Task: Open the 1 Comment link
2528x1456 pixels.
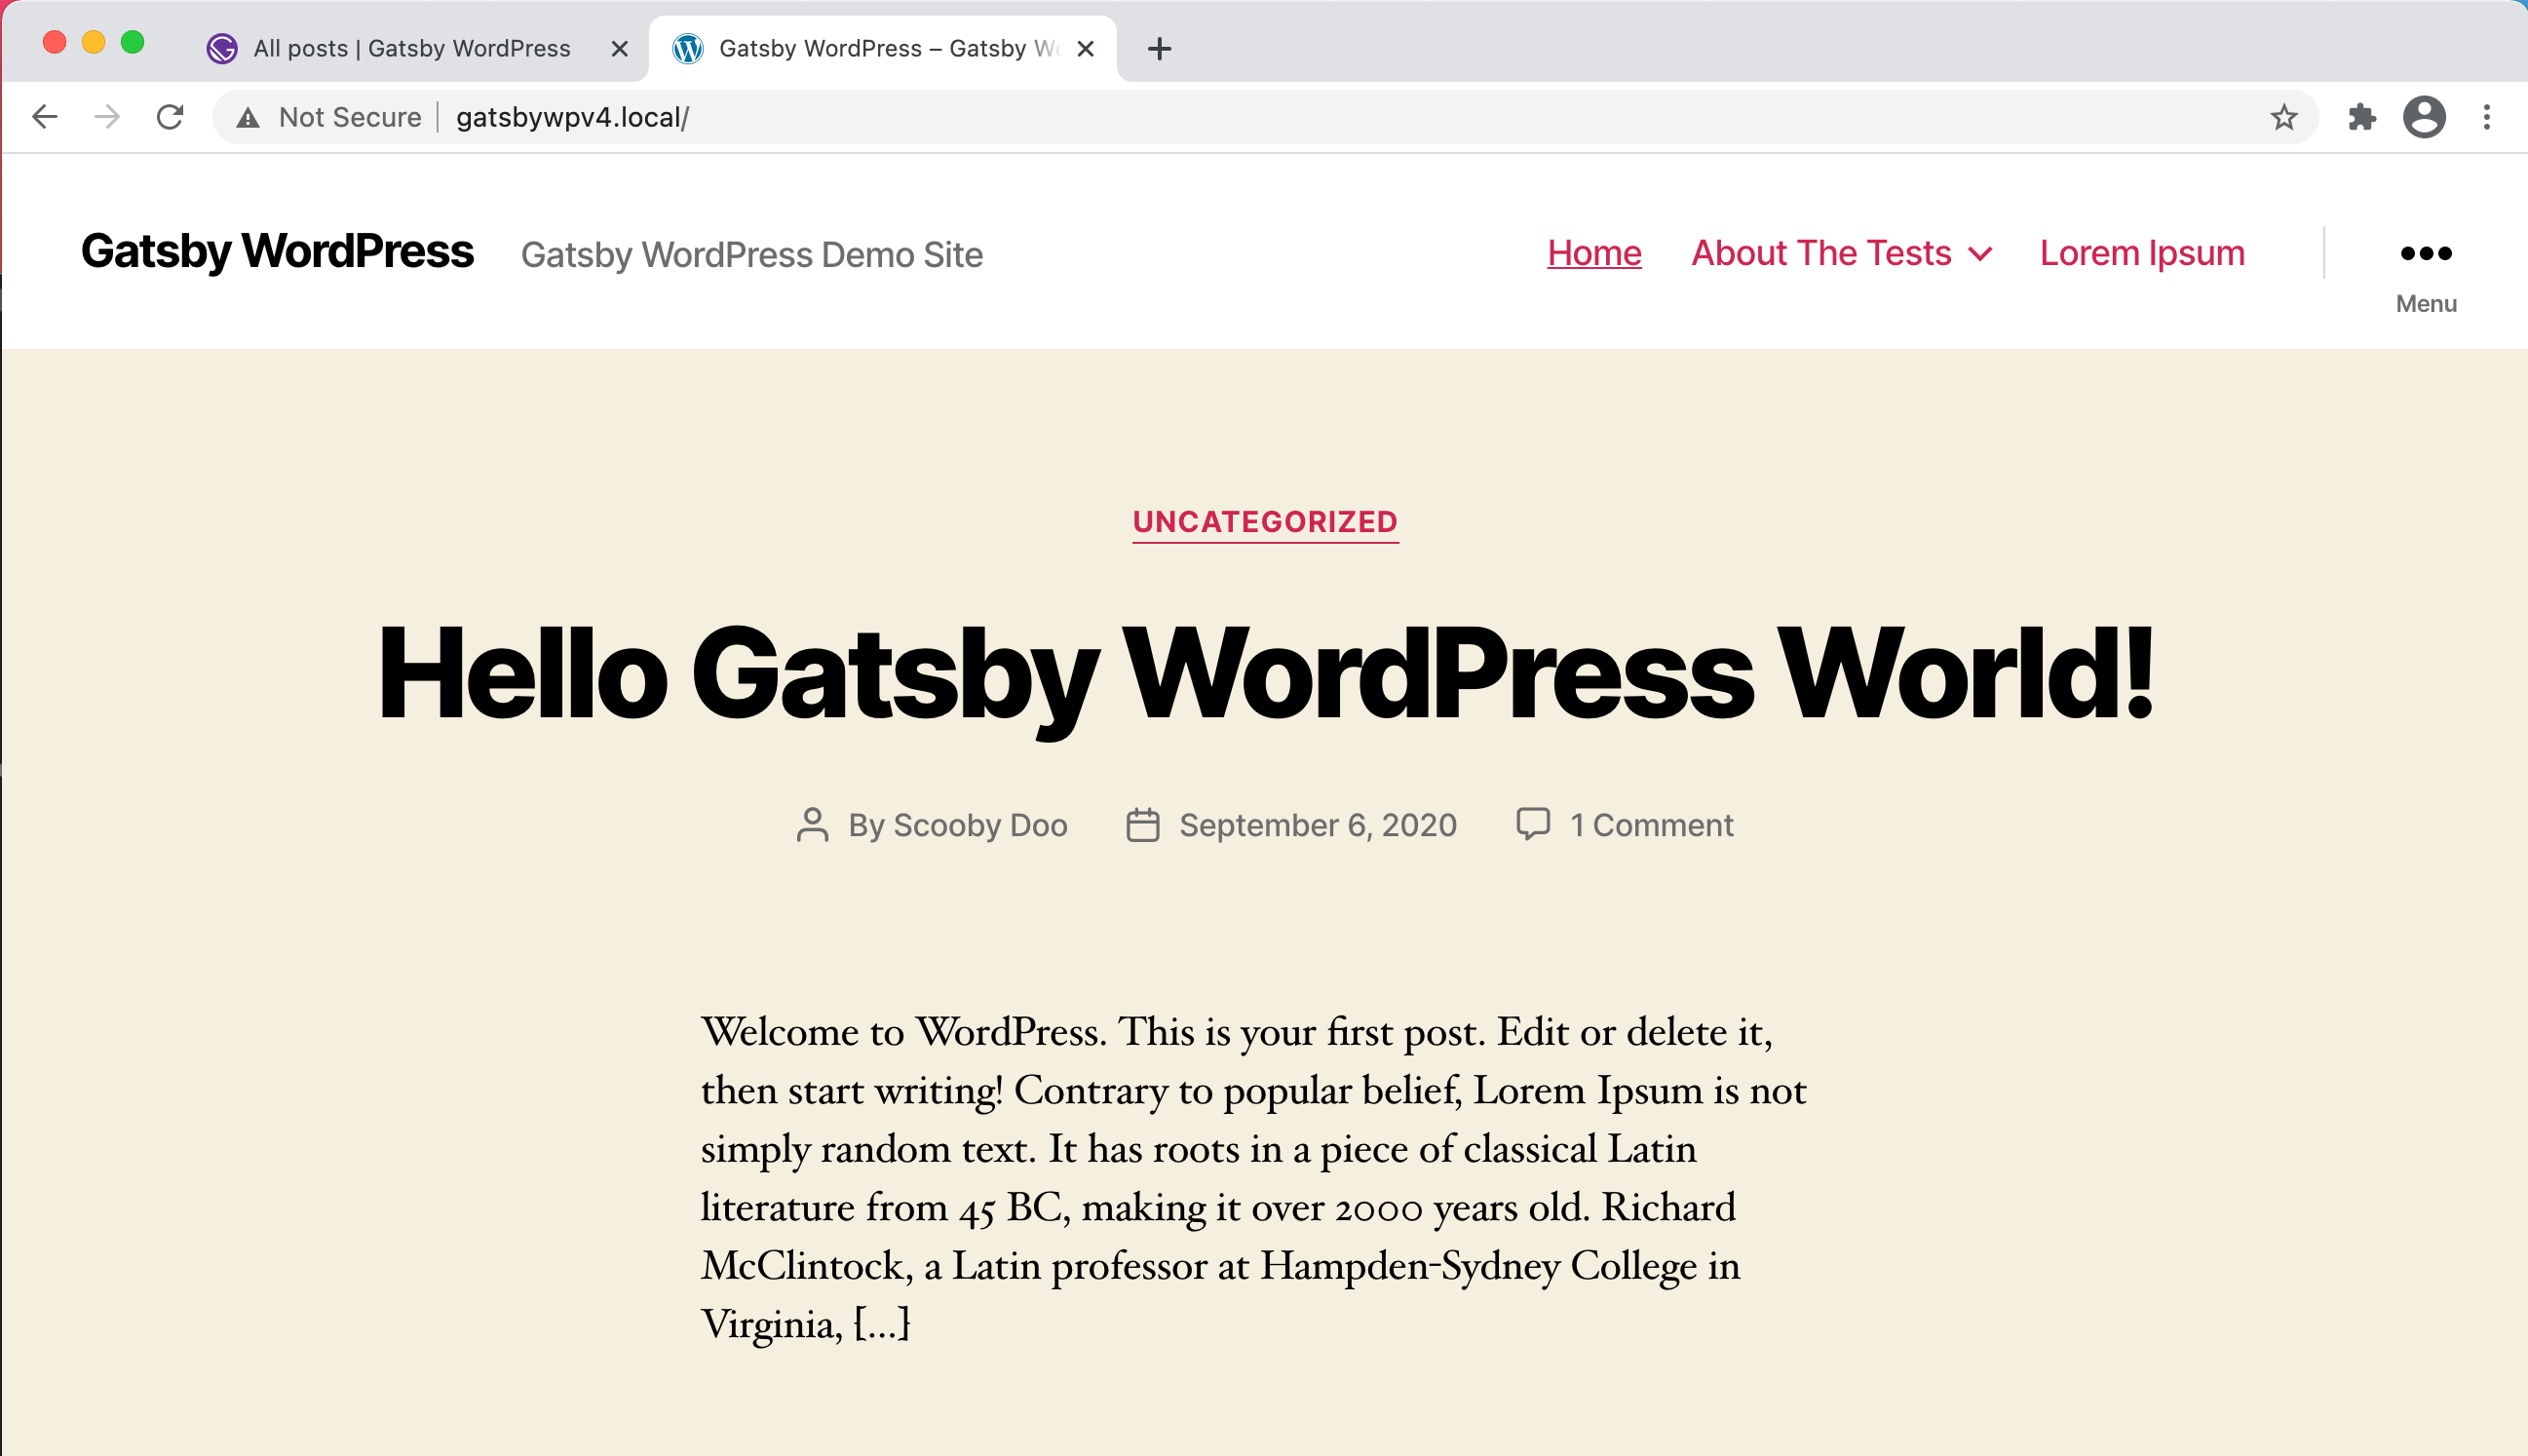Action: tap(1651, 825)
